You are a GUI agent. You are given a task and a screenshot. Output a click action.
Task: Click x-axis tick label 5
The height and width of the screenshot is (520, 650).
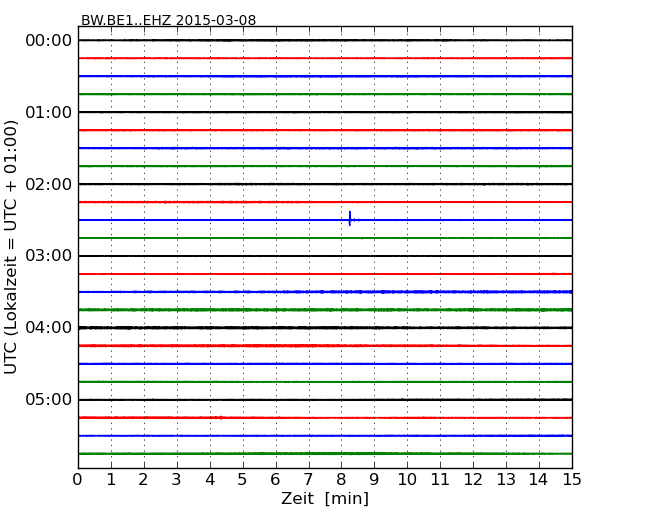click(243, 480)
